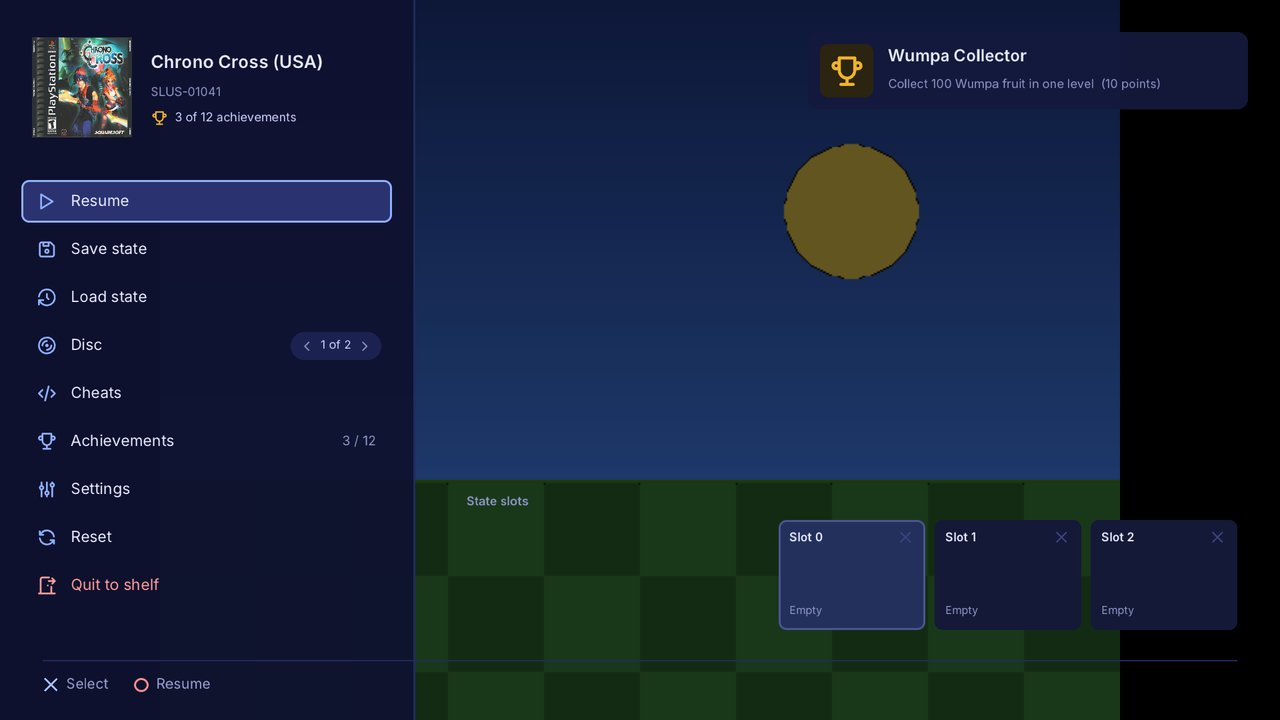Viewport: 1280px width, 720px height.
Task: Click the Load state history icon
Action: (x=47, y=297)
